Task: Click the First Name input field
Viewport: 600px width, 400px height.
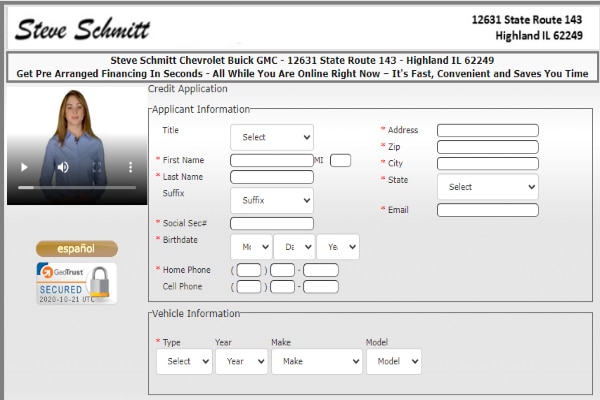Action: [x=271, y=160]
